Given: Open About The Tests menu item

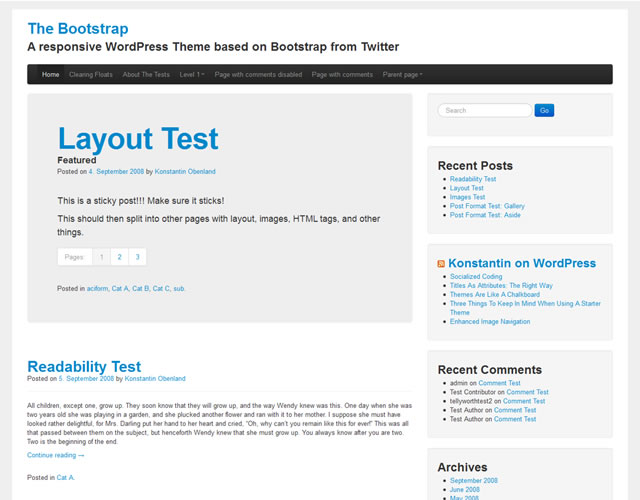Looking at the screenshot, I should point(146,75).
